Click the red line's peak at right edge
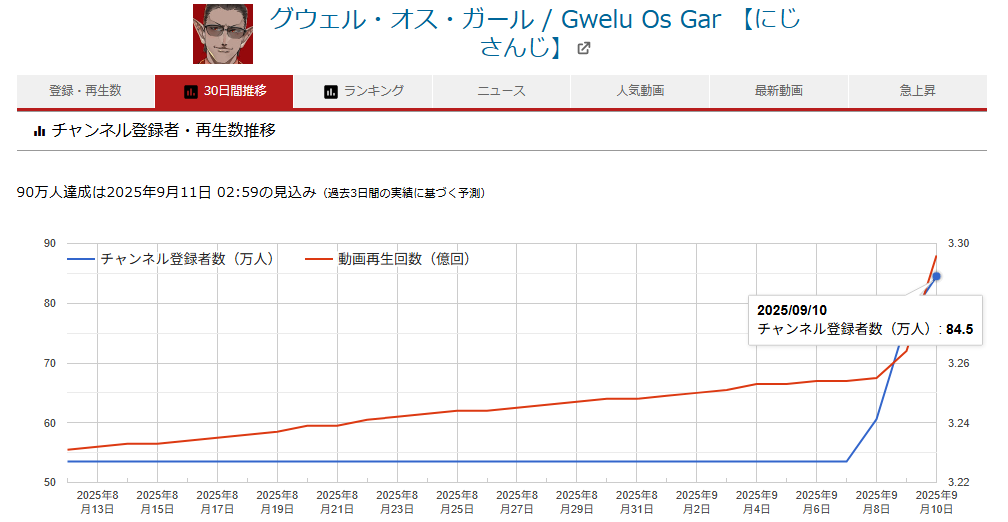 936,256
